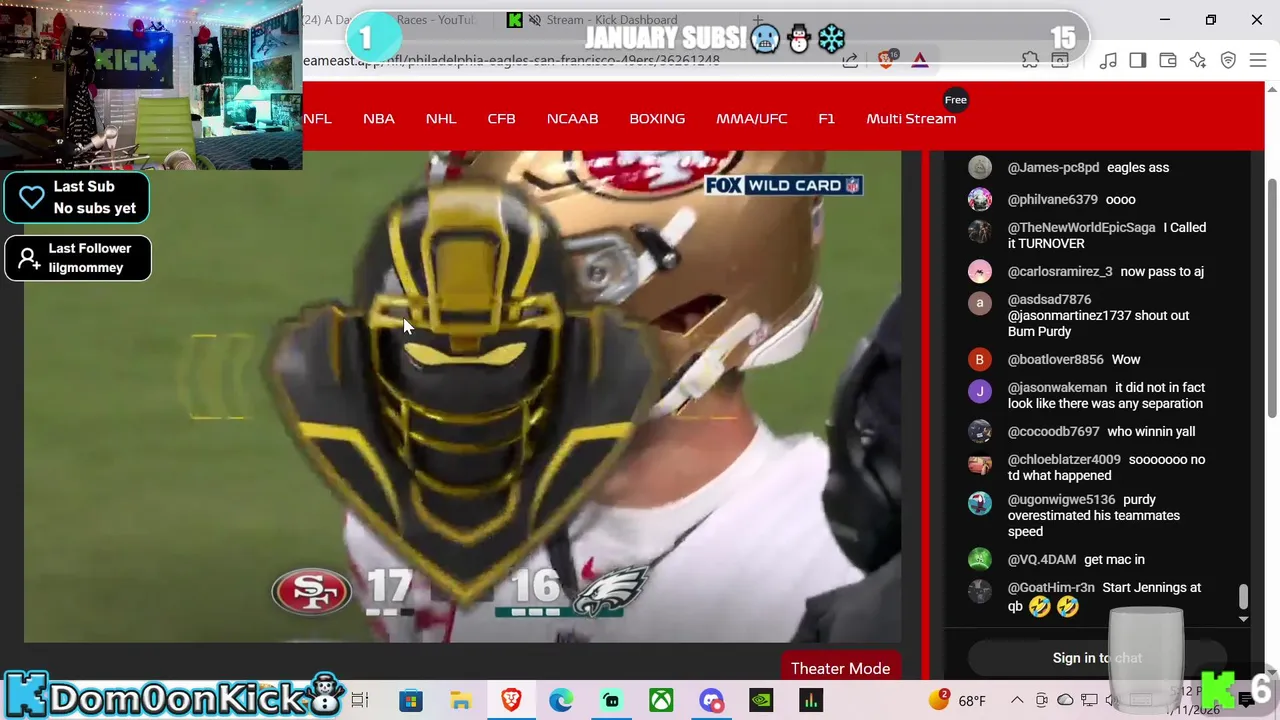Screen dimensions: 1280x720
Task: Click the Brave VPN shield icon
Action: pos(1229,61)
